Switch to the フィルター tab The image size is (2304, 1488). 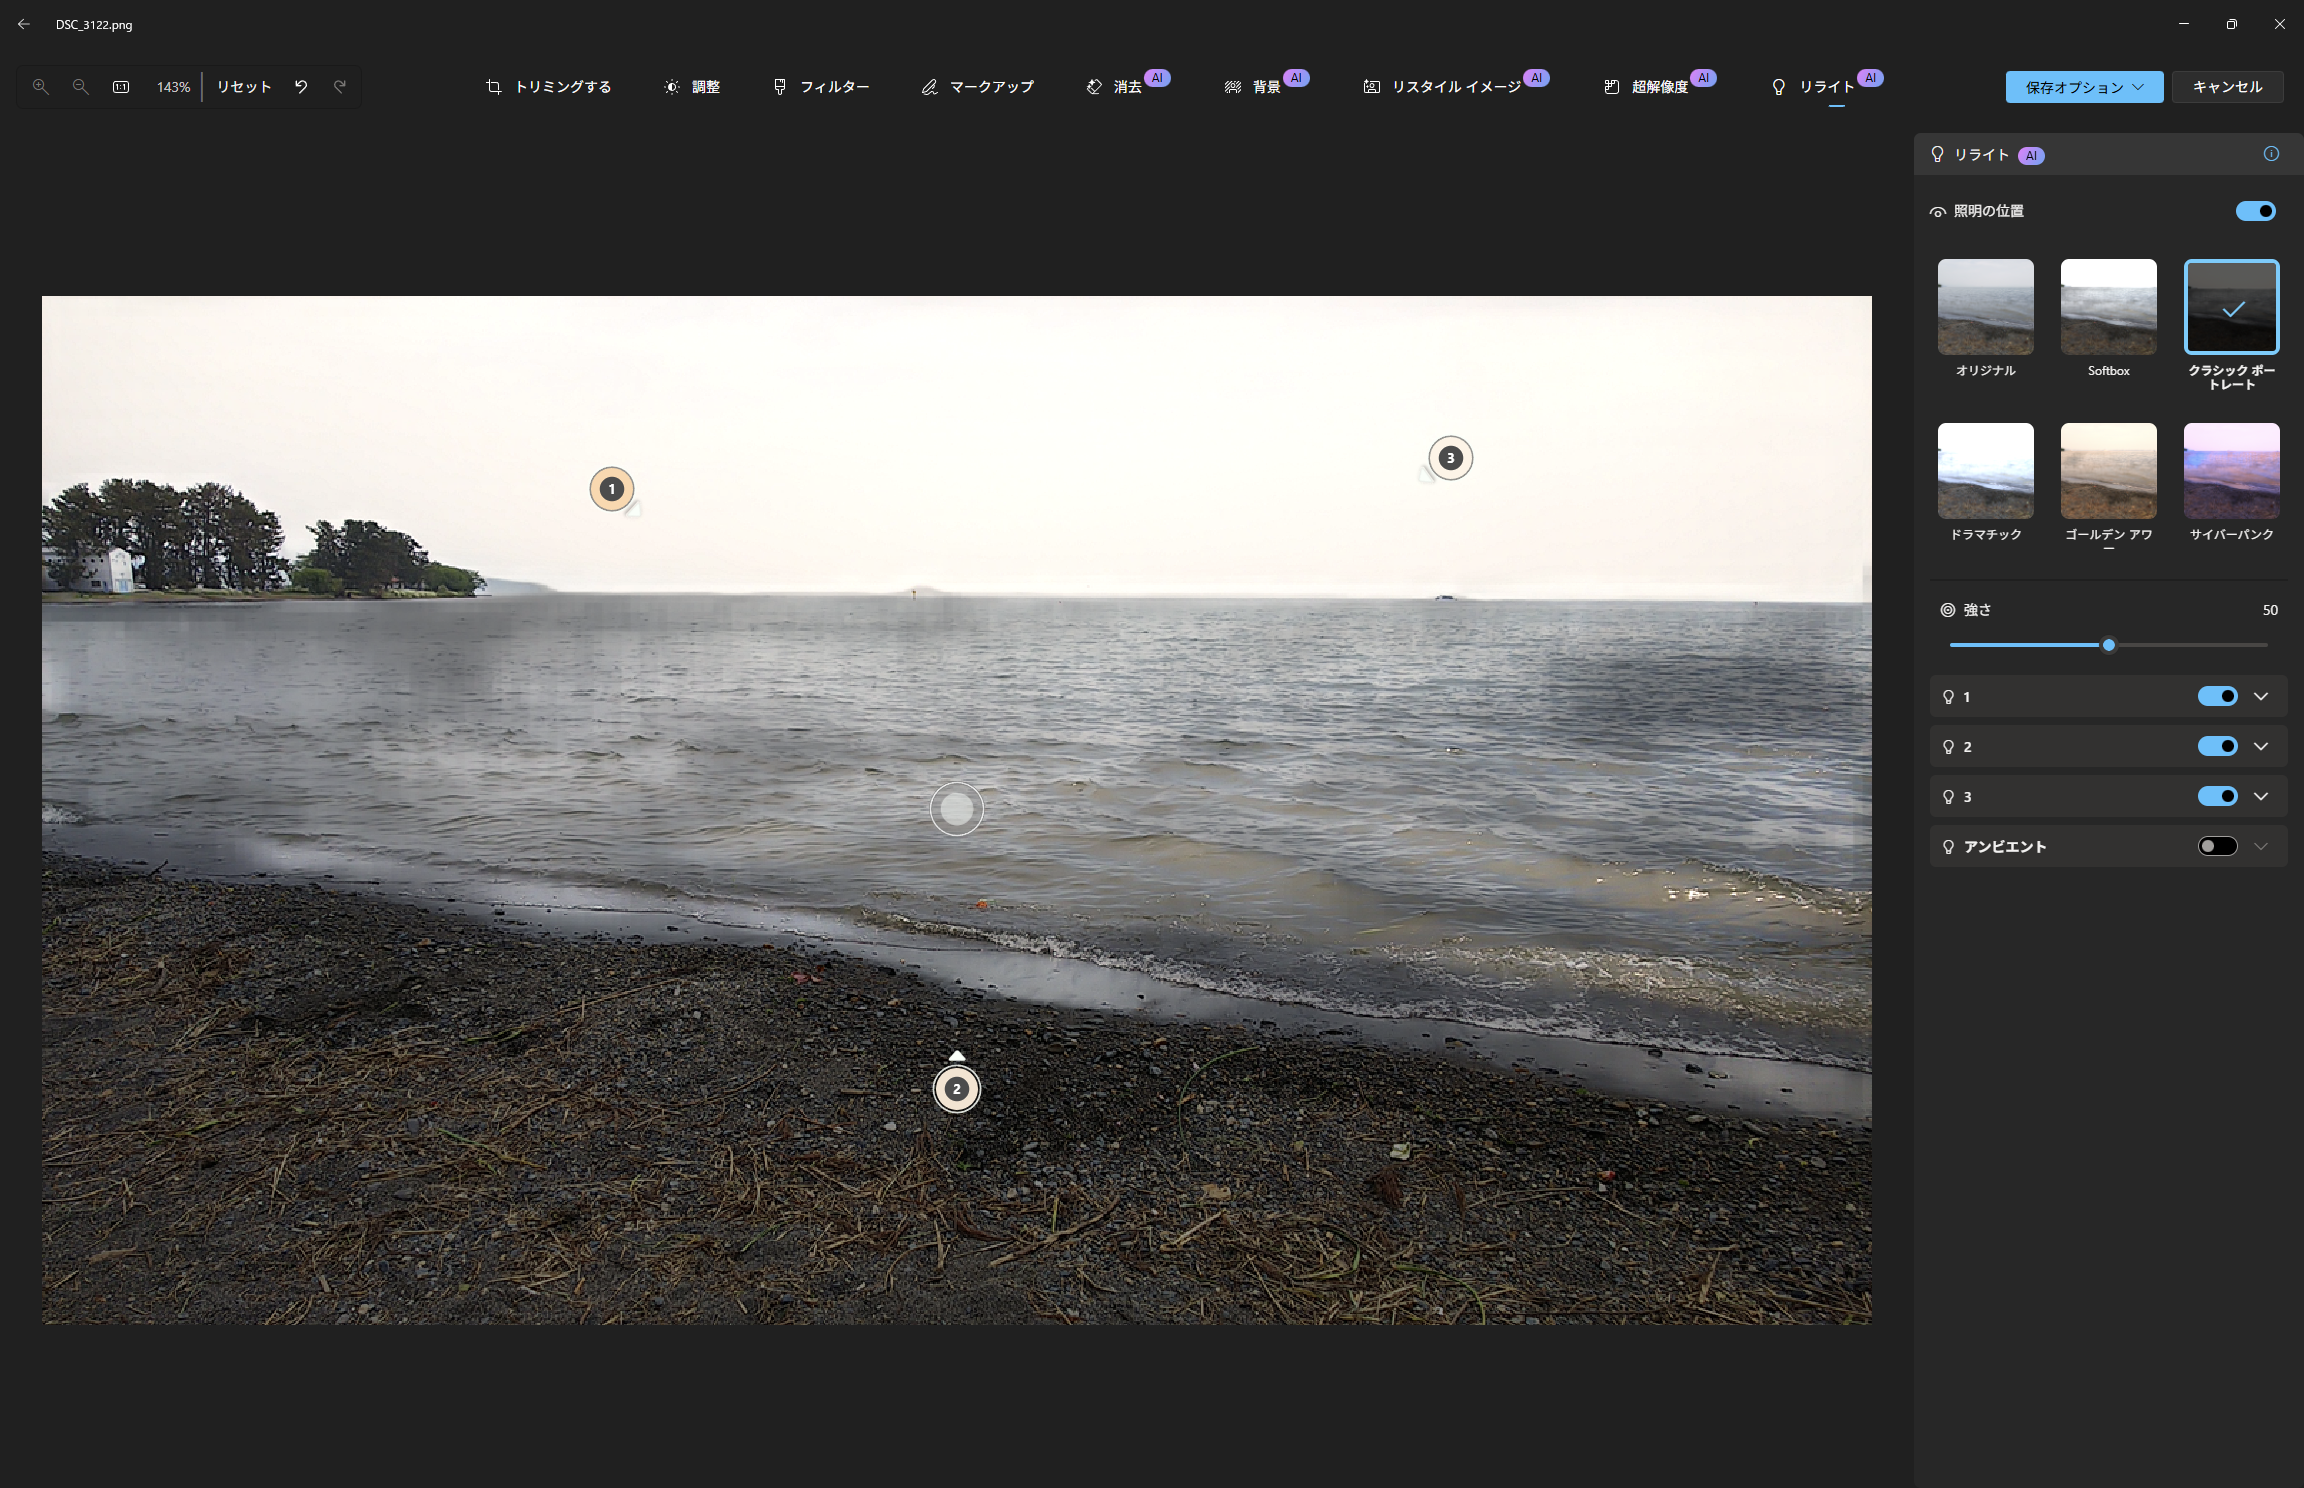tap(821, 87)
